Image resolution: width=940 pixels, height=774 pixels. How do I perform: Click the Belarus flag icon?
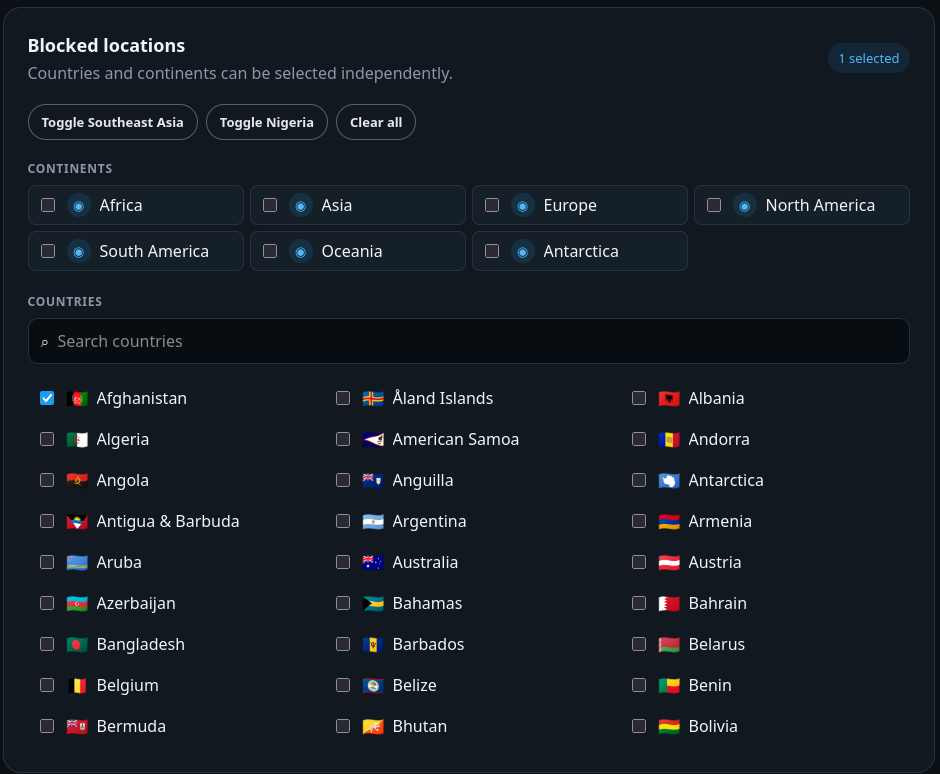(x=669, y=645)
